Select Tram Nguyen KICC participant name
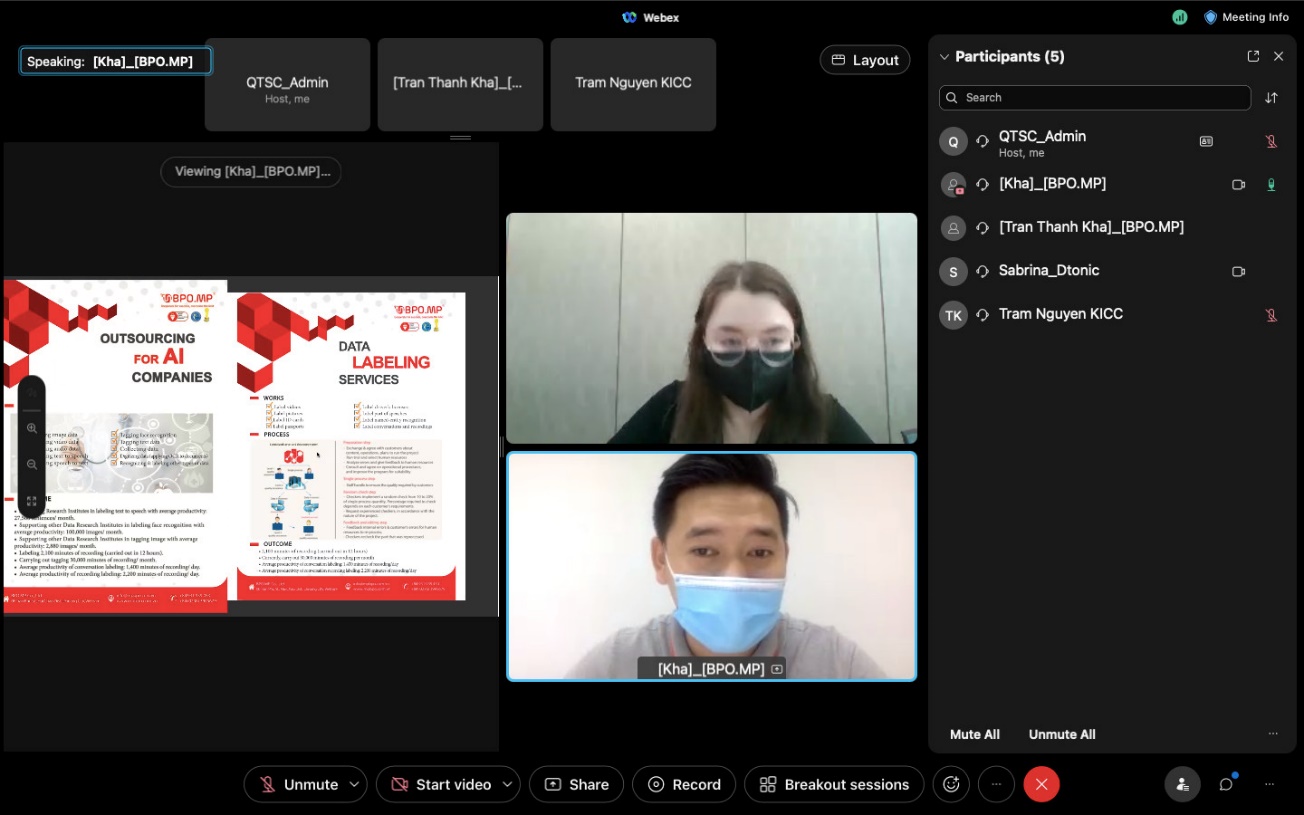This screenshot has width=1304, height=815. tap(1061, 314)
